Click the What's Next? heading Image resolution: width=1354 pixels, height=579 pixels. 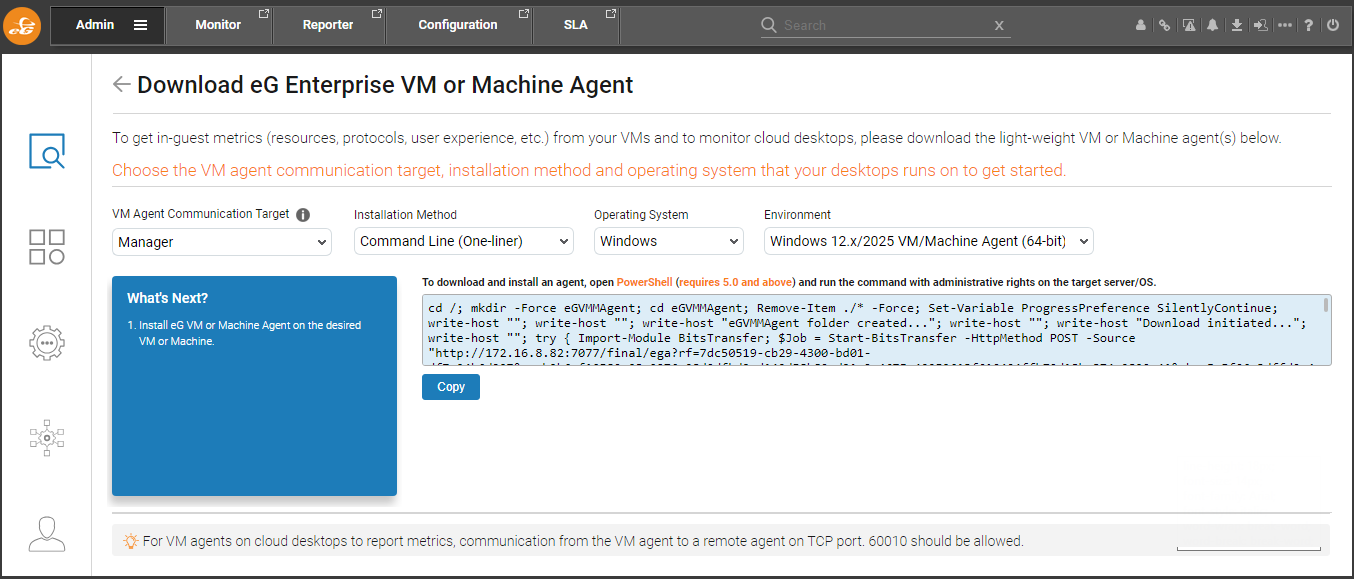point(167,298)
